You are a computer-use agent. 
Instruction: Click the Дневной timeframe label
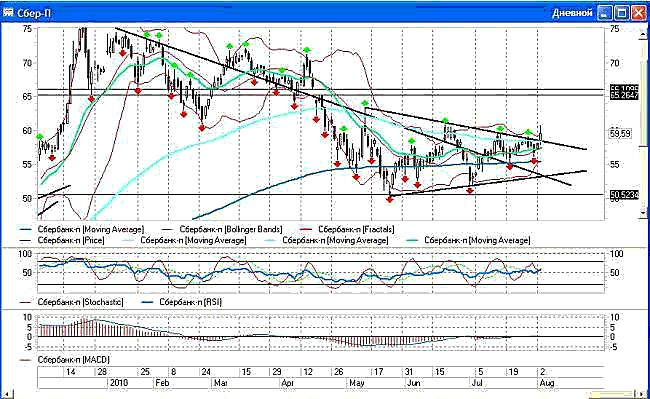coord(572,13)
